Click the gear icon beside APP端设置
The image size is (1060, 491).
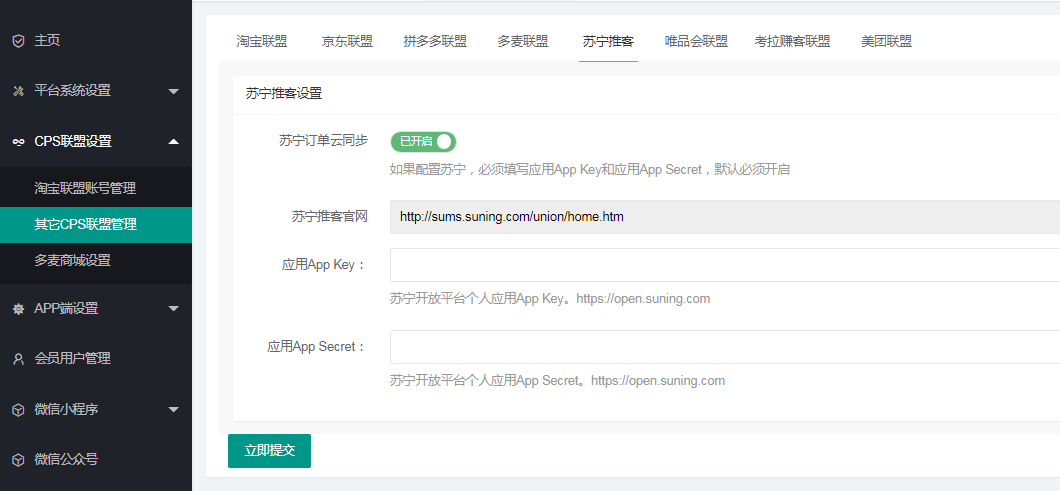18,308
